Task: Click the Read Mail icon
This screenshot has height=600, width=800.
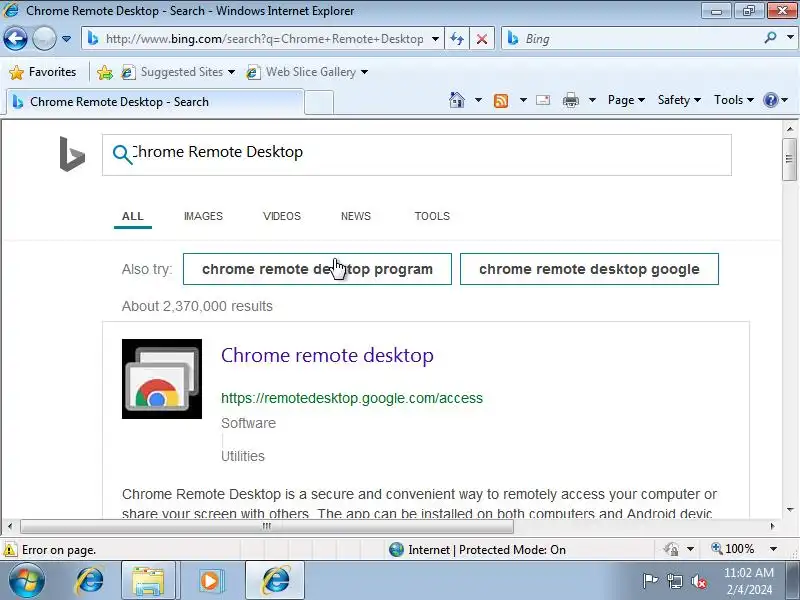Action: [543, 100]
